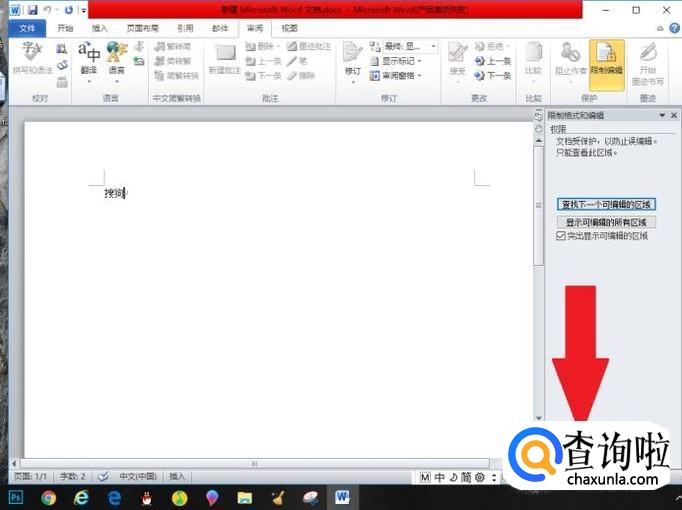Click the language 中文(中国) in status bar
This screenshot has width=682, height=510.
click(138, 477)
